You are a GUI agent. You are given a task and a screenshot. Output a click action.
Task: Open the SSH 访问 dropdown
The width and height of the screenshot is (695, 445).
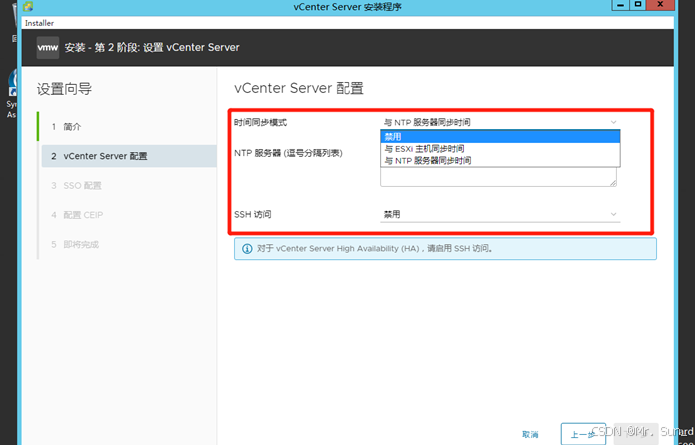[x=500, y=215]
